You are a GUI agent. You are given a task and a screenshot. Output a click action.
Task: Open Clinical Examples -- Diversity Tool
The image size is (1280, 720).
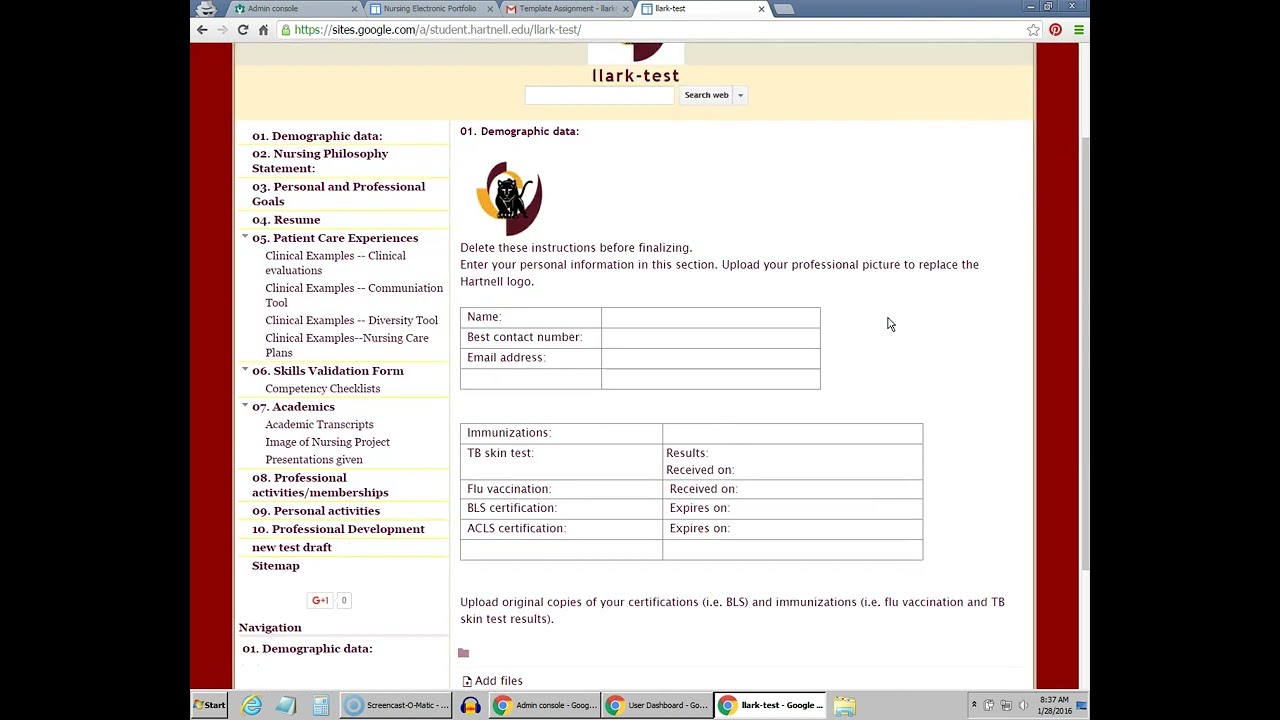click(351, 320)
